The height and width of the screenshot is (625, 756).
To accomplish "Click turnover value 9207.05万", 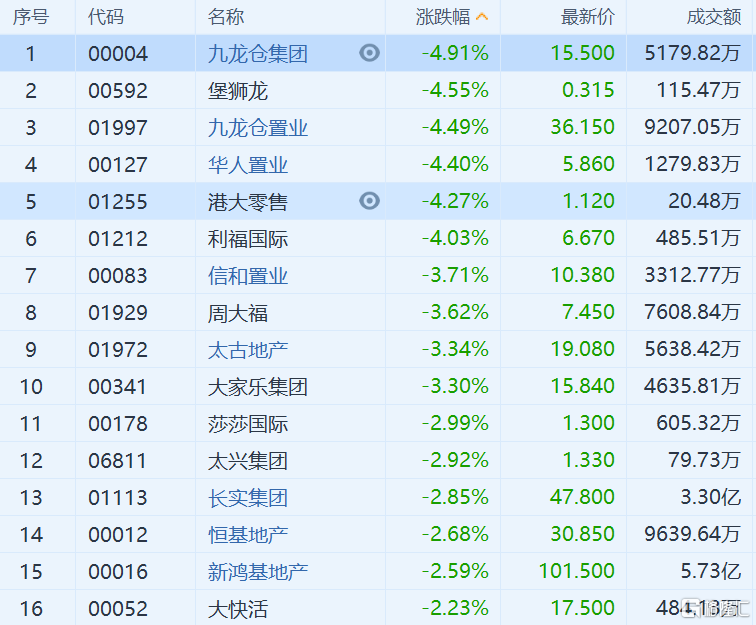I will (x=693, y=127).
